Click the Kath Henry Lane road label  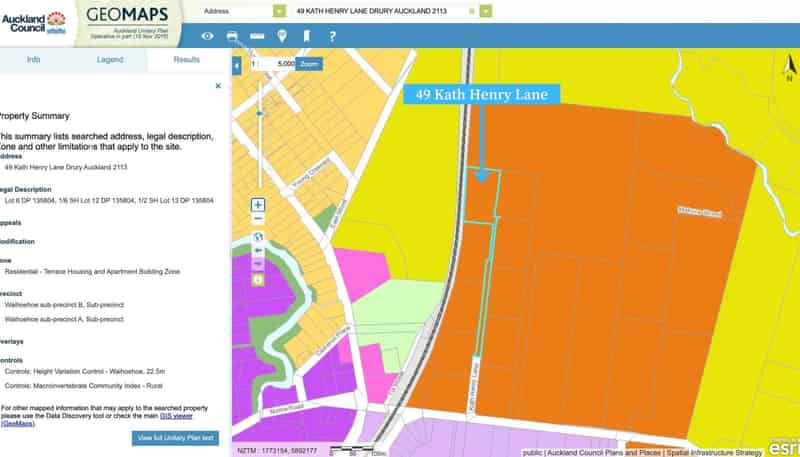coord(473,389)
